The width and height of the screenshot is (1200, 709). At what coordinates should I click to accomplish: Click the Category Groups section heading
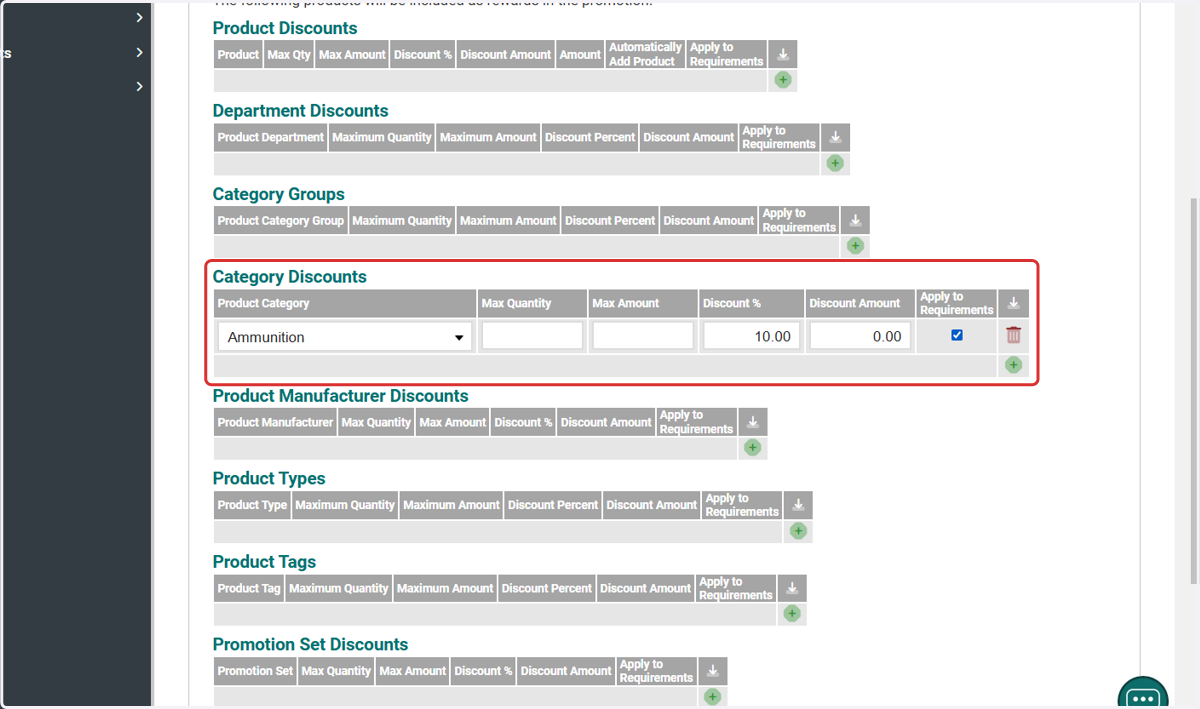point(279,194)
